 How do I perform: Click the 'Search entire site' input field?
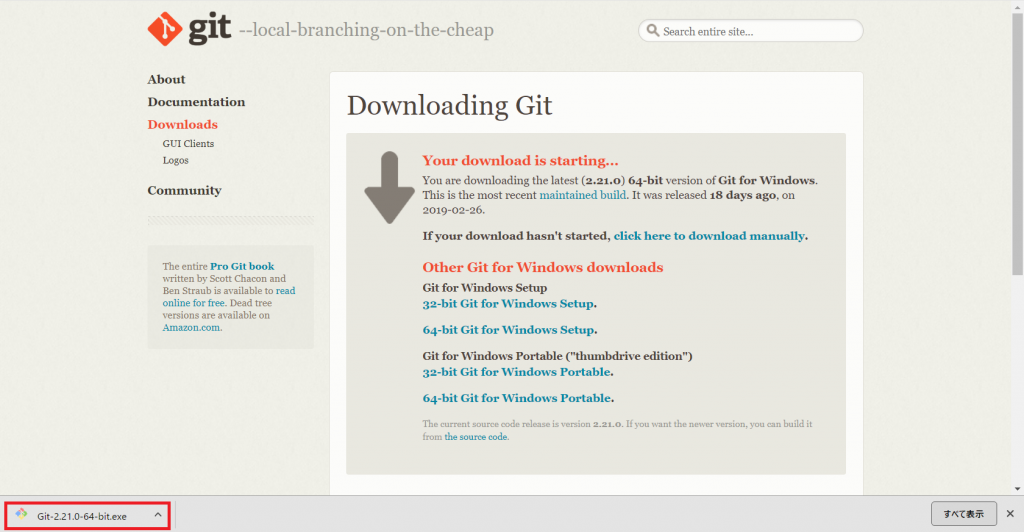(751, 31)
